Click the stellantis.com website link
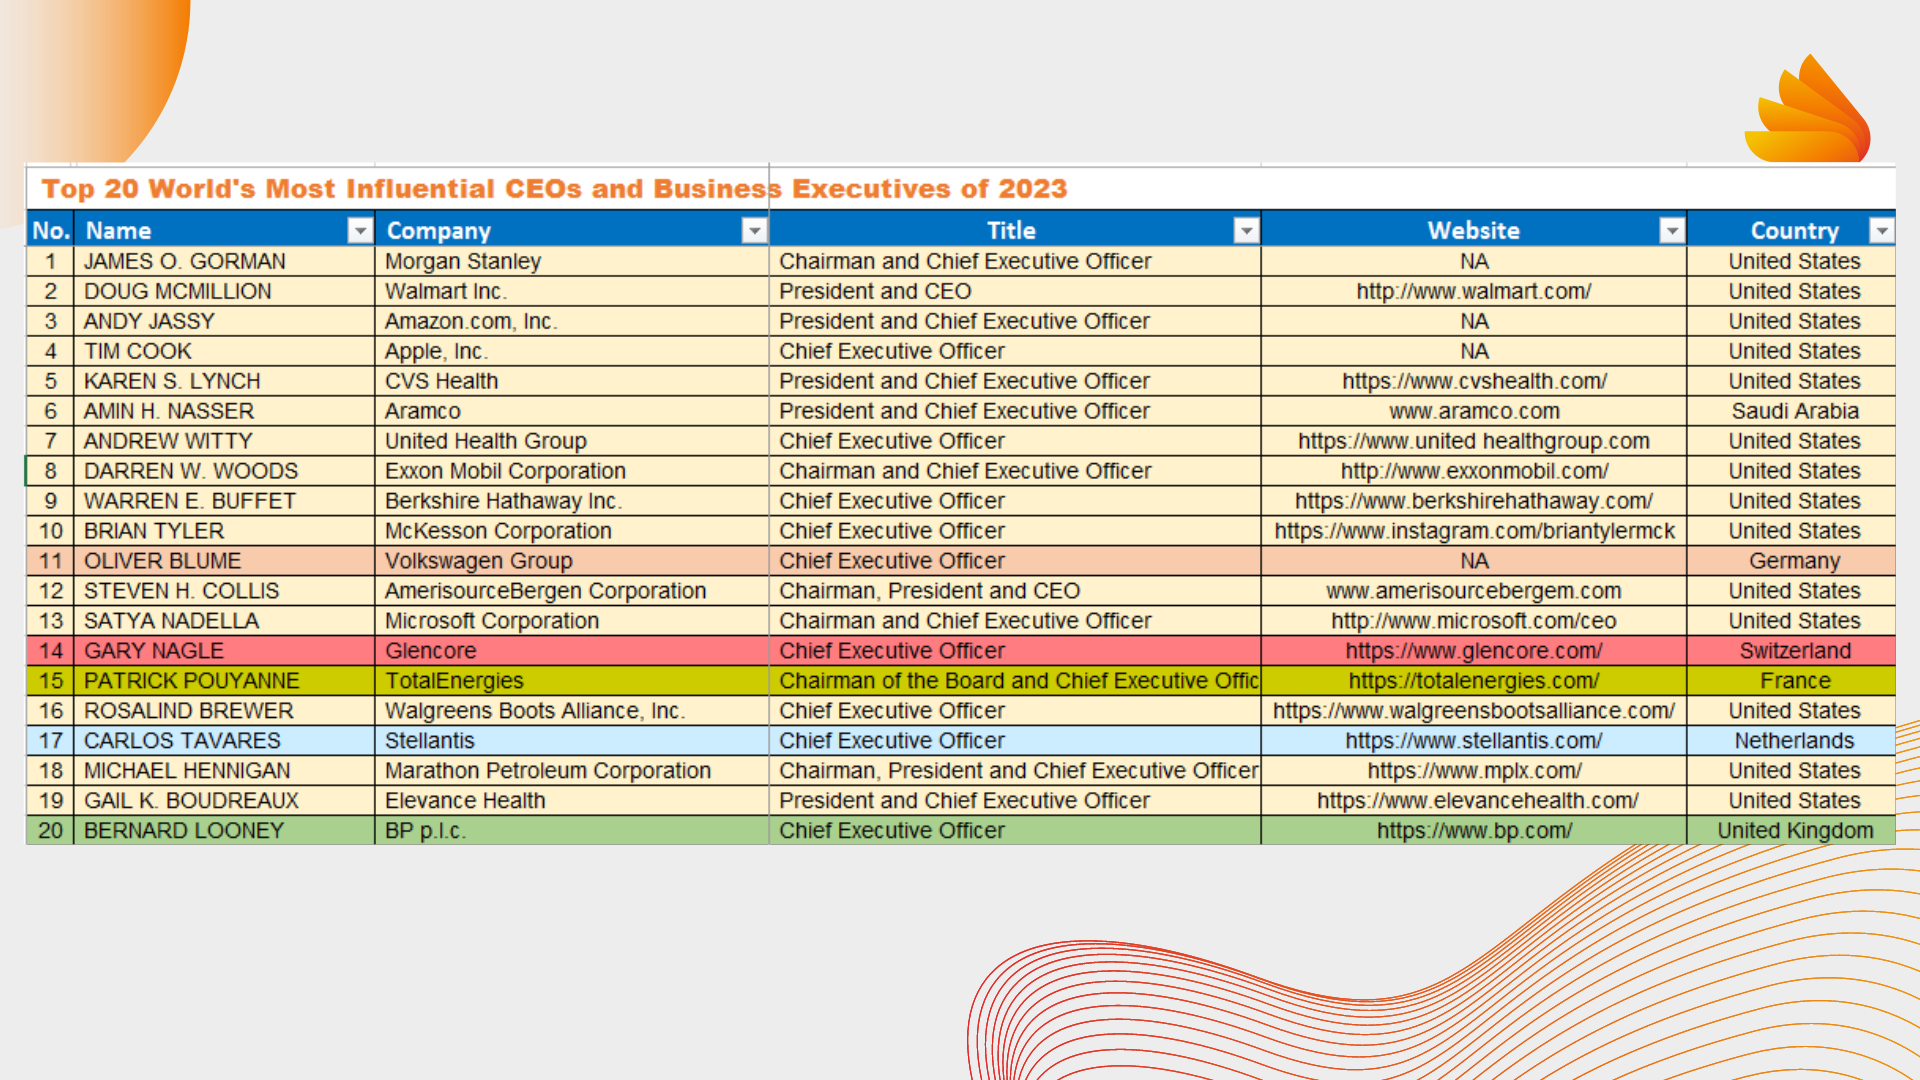This screenshot has width=1920, height=1080. [1473, 741]
